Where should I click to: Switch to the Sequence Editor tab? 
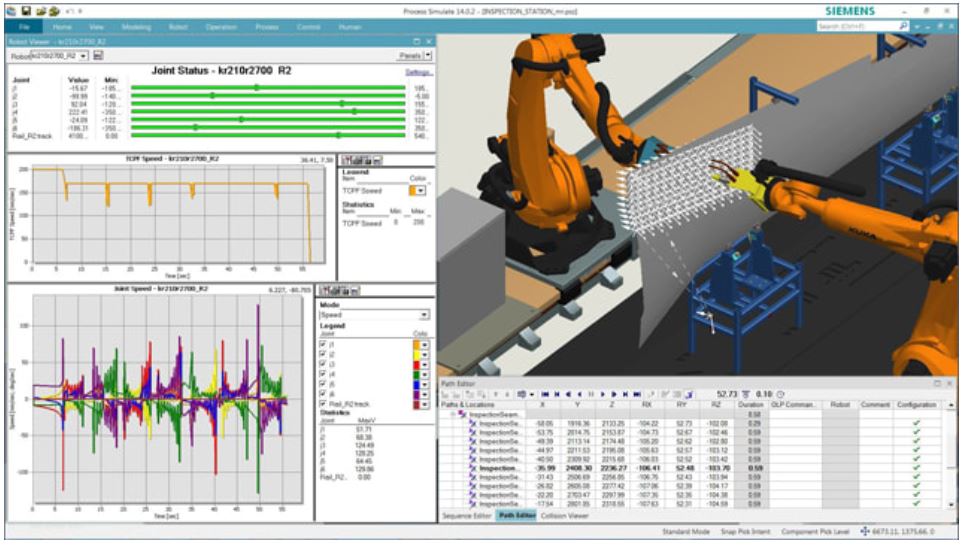point(467,516)
